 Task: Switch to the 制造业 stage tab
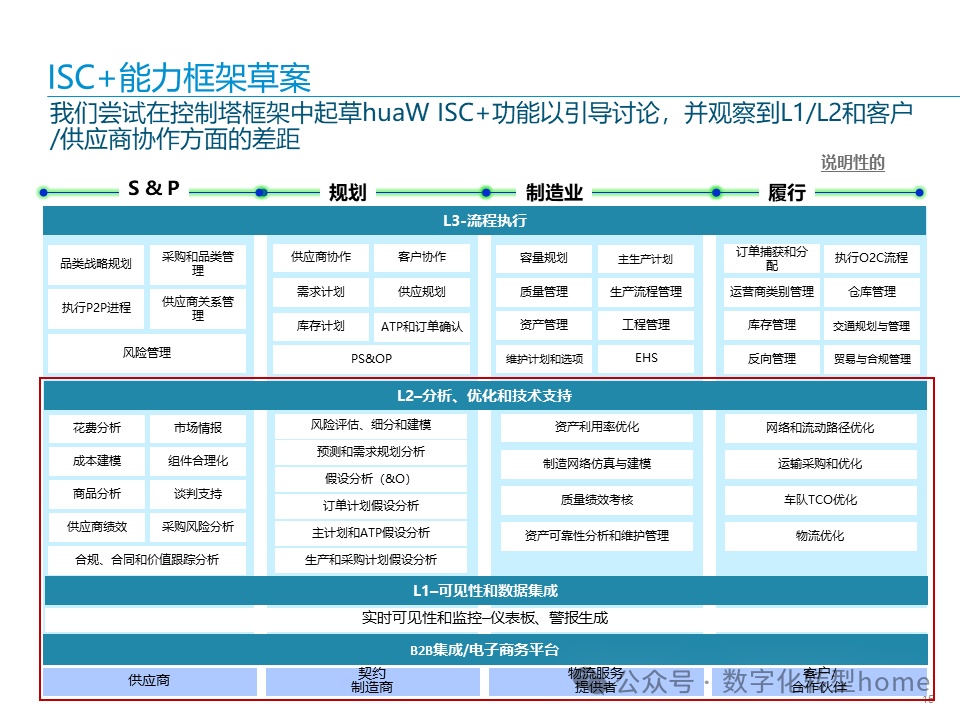point(556,192)
